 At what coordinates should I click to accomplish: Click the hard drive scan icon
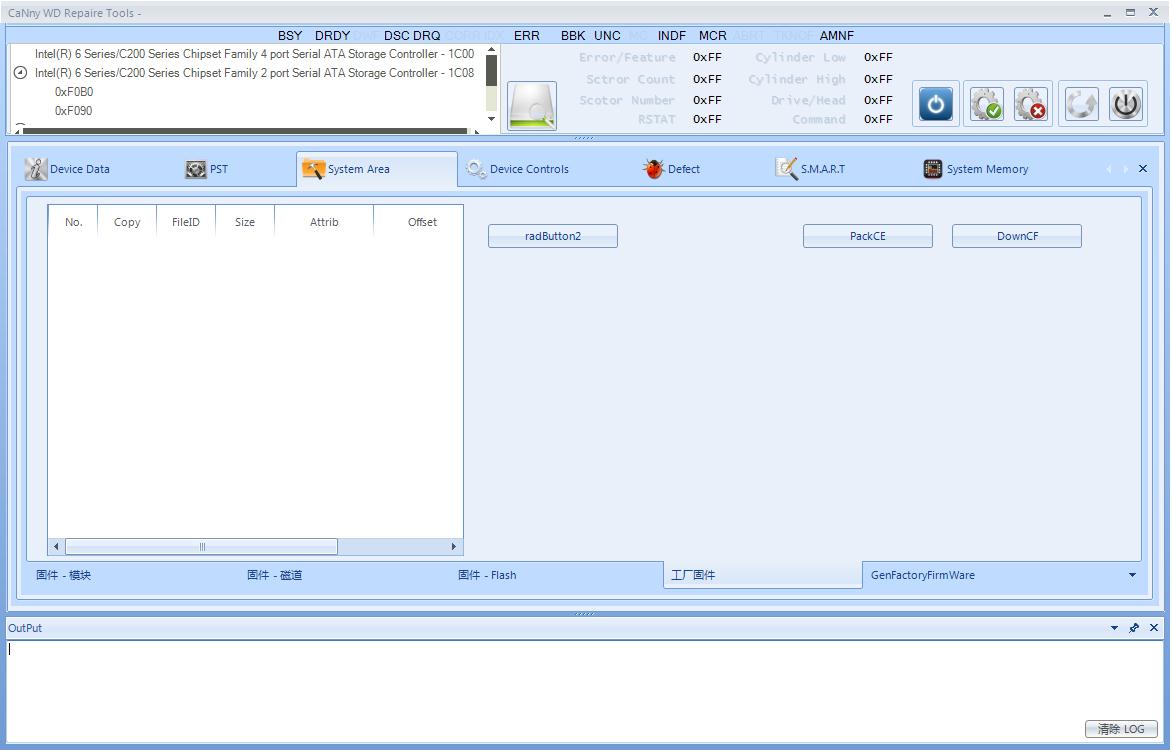click(532, 106)
